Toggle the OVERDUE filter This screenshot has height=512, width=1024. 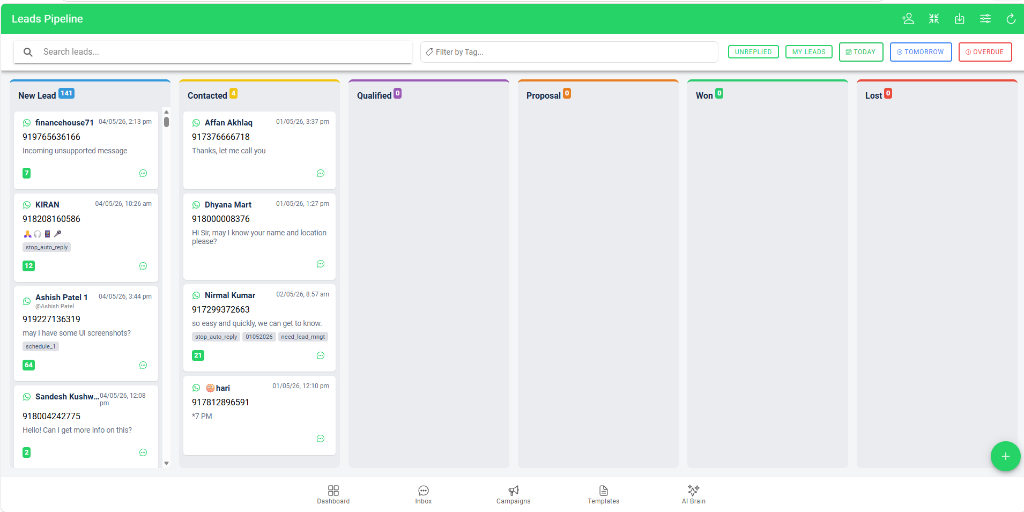tap(985, 52)
